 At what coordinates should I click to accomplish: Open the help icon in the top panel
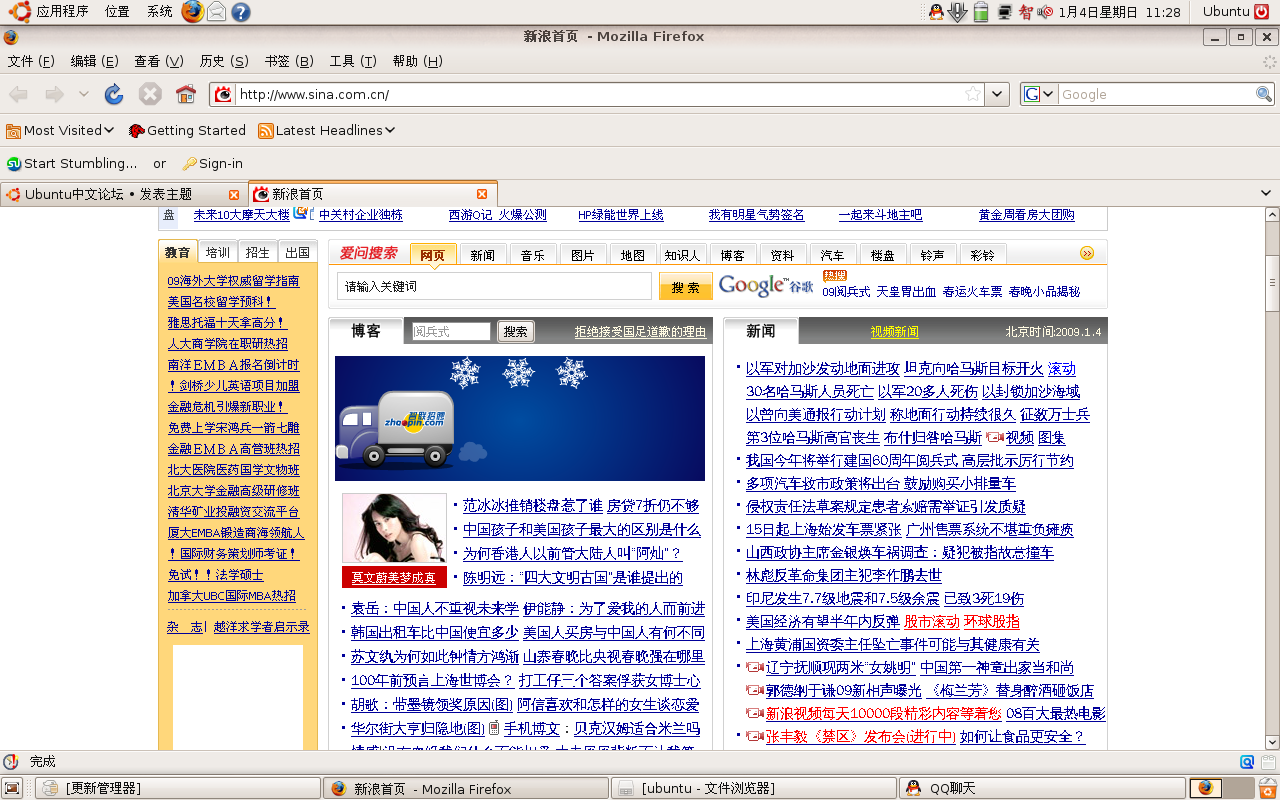coord(241,12)
